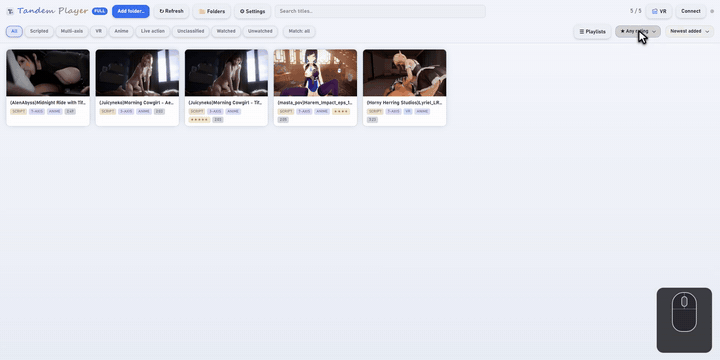Image resolution: width=720 pixels, height=360 pixels.
Task: Open the masta_pov Harem_Impact thumbnail
Action: coord(315,73)
